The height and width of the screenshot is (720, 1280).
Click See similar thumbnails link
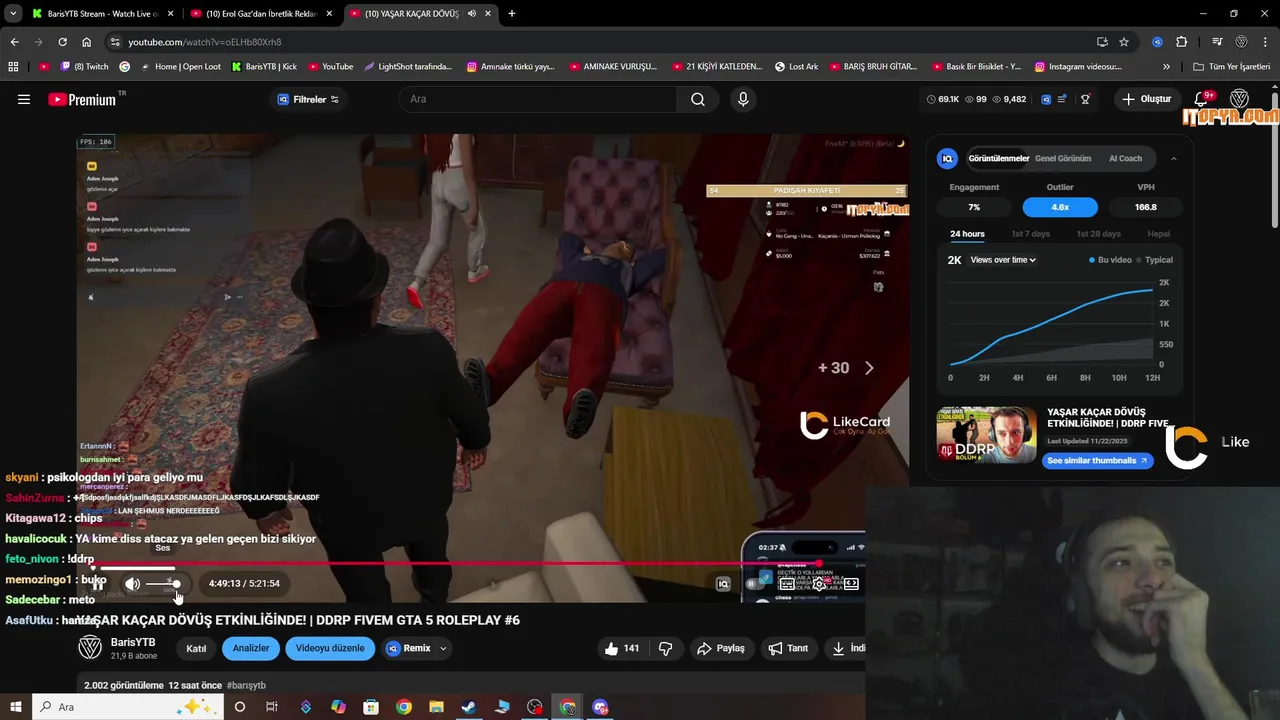click(1097, 461)
